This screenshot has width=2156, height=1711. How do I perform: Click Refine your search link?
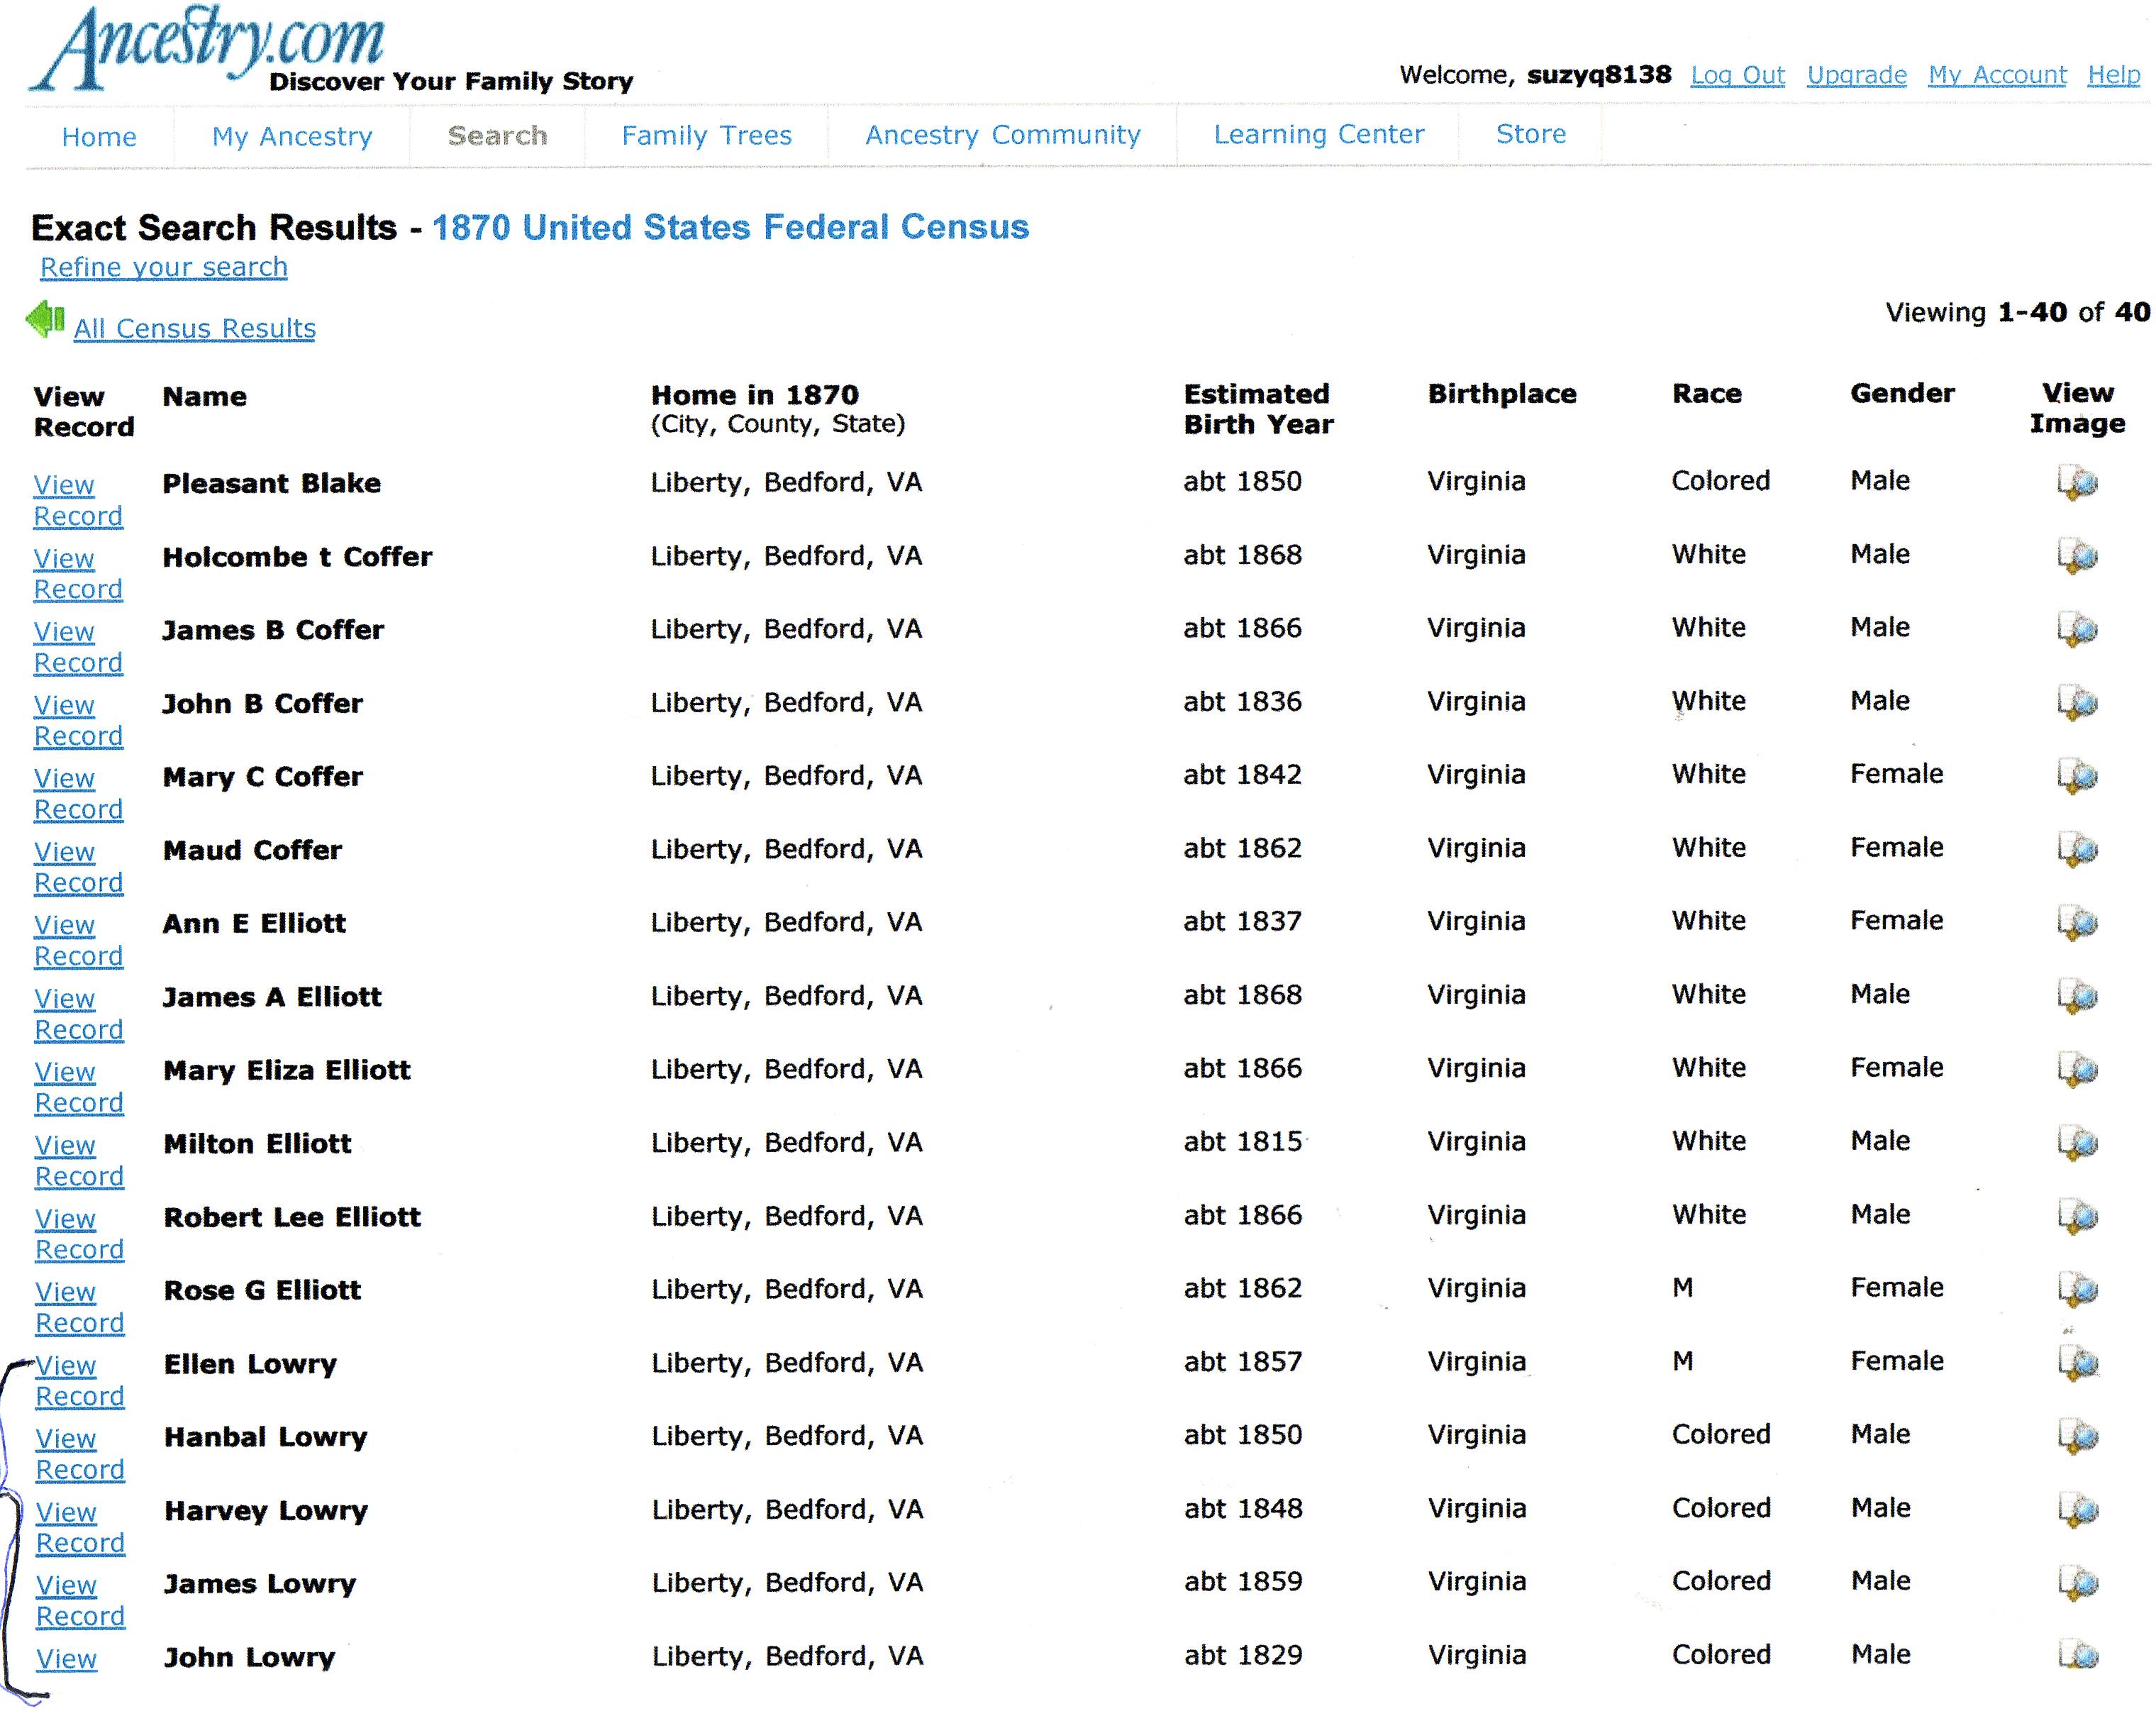point(164,268)
